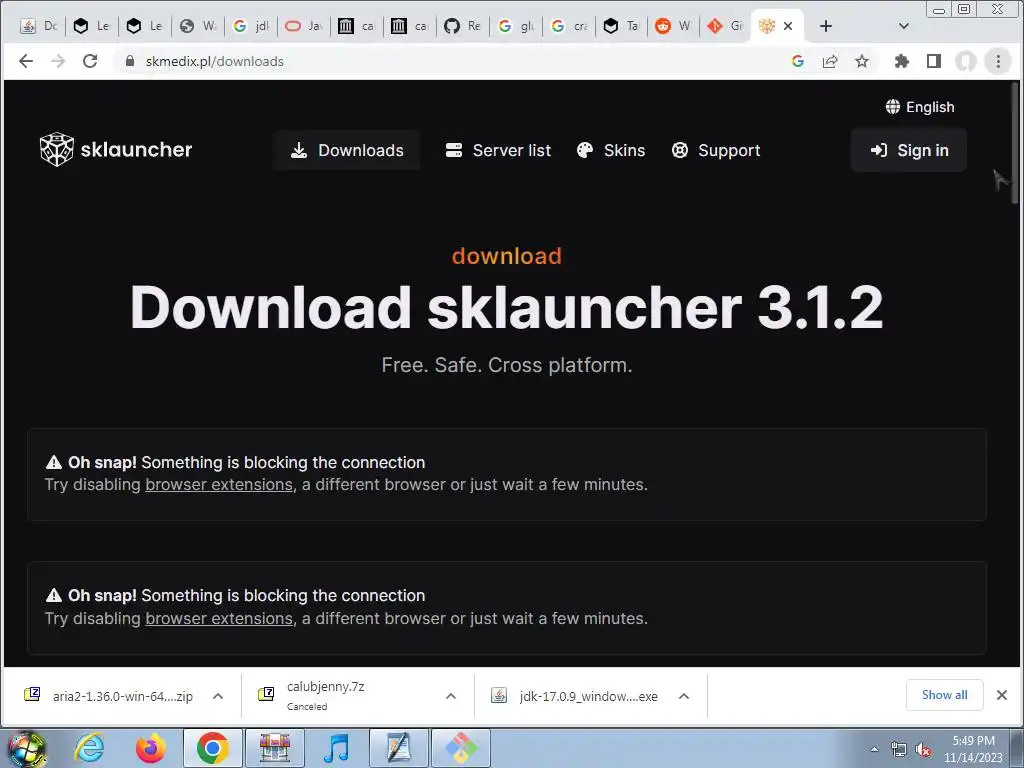The width and height of the screenshot is (1024, 768).
Task: Click the Google icon in address bar
Action: pyautogui.click(x=797, y=61)
